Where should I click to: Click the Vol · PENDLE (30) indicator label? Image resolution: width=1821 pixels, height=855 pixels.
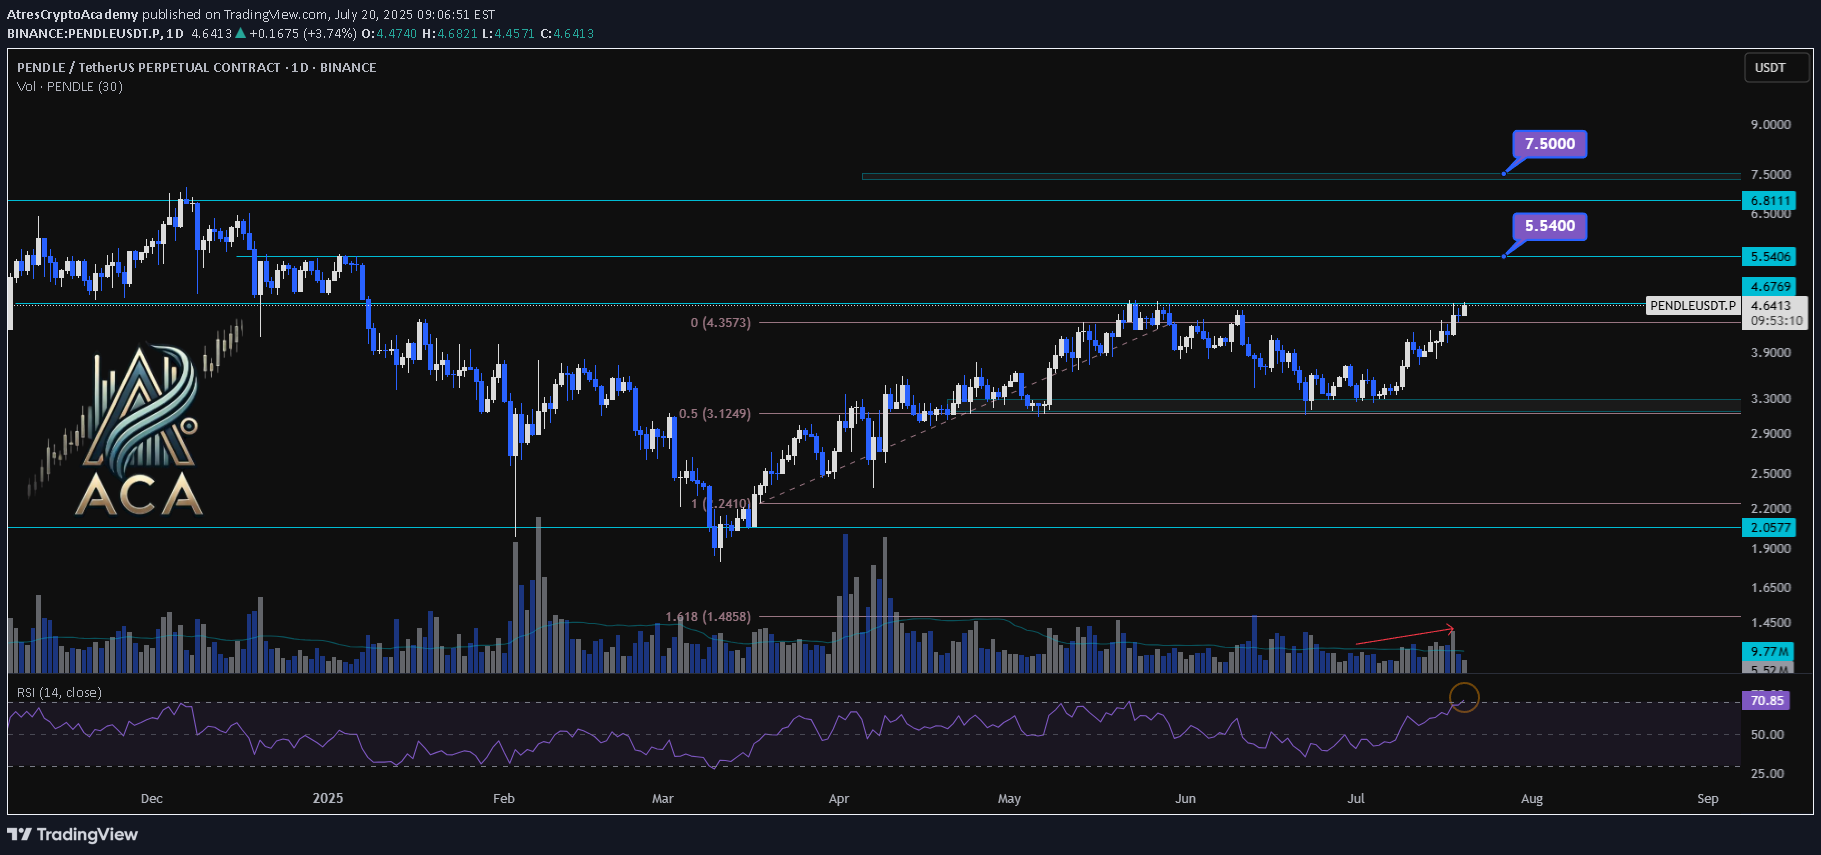pos(70,87)
